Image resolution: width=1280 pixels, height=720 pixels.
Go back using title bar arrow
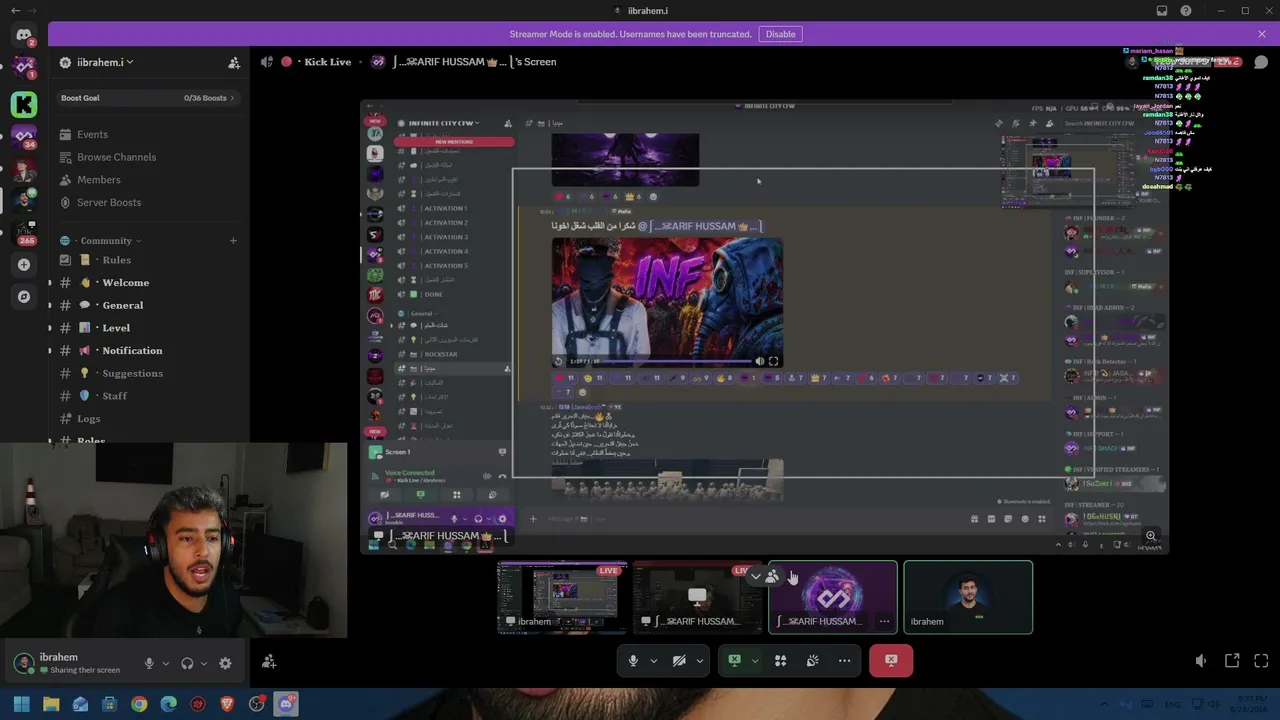[x=15, y=11]
